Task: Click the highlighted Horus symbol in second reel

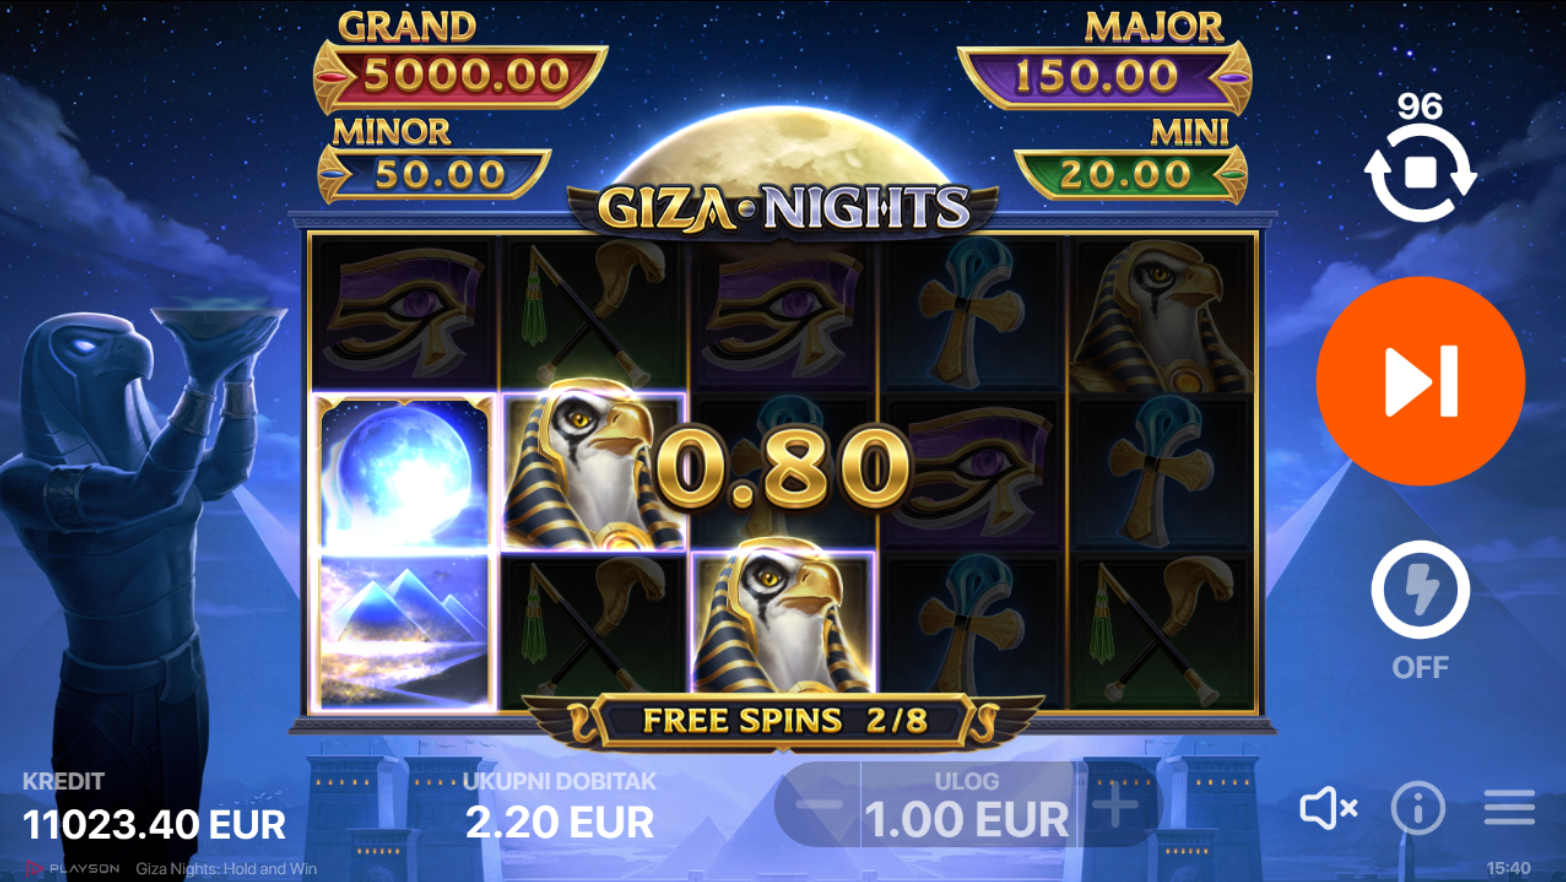Action: 594,472
